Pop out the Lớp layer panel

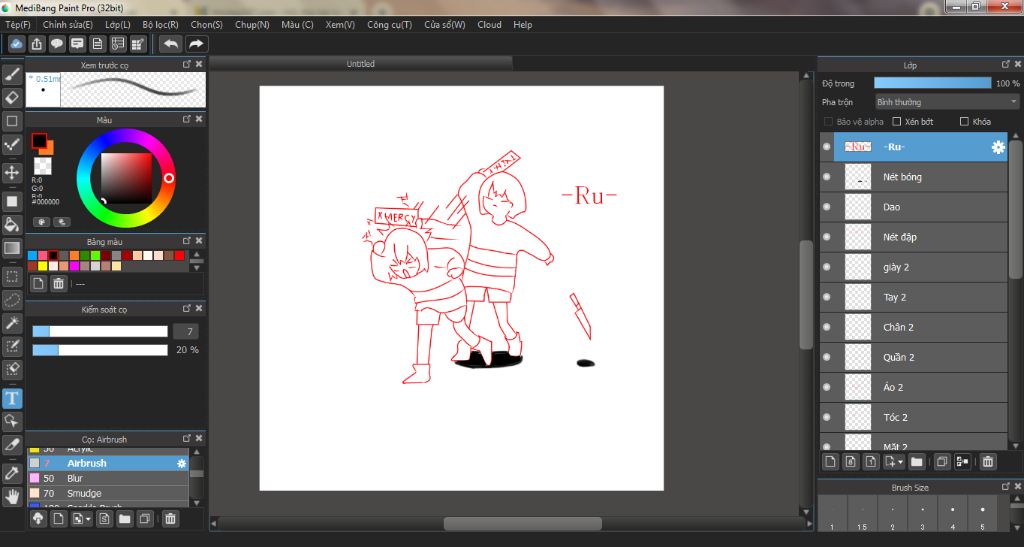1006,65
